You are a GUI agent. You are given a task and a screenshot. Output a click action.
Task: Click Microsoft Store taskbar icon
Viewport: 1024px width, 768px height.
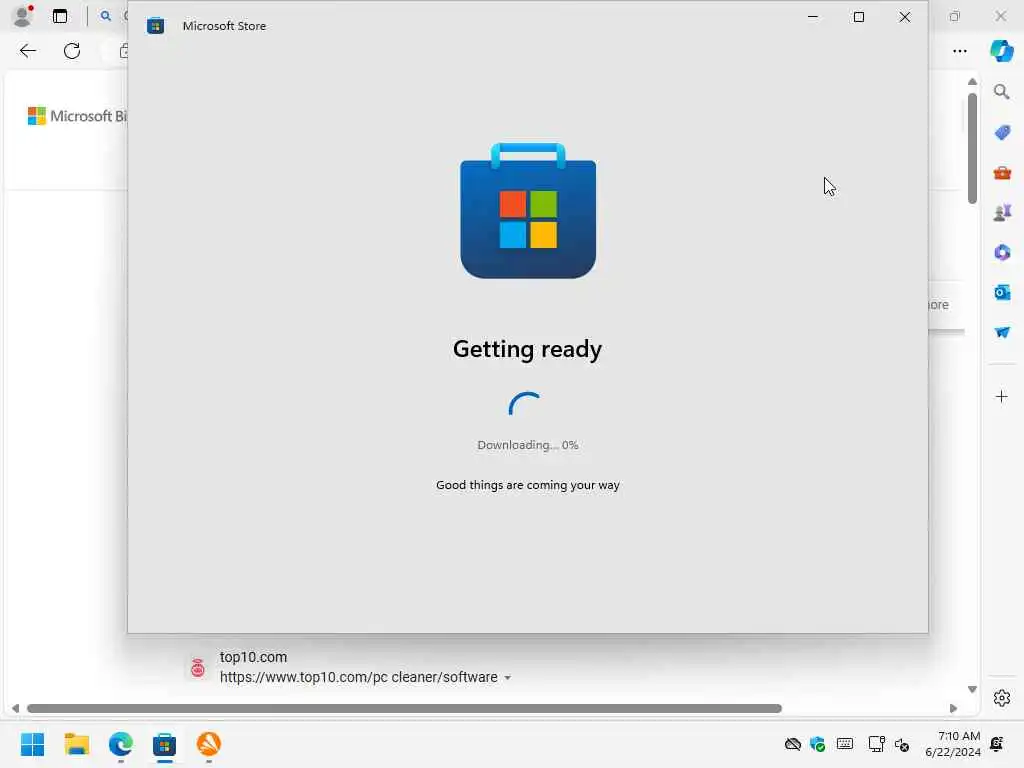[x=165, y=744]
